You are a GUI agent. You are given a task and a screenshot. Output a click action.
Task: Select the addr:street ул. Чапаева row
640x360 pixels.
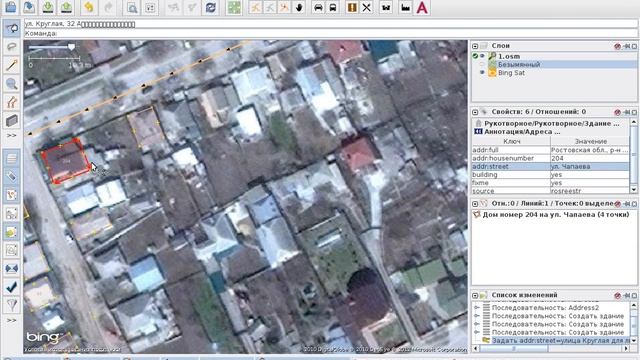click(551, 167)
